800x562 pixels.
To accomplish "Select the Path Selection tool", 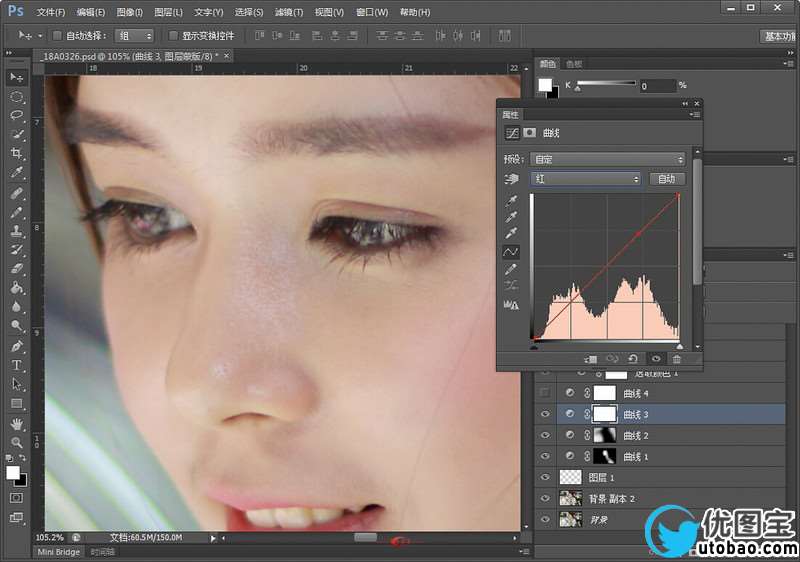I will coord(17,384).
